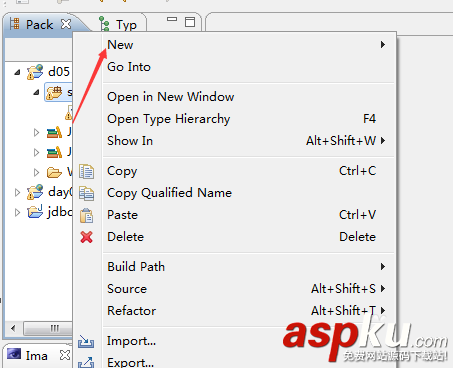Viewport: 453px width, 368px height.
Task: Select the d05 project
Action: (x=59, y=72)
